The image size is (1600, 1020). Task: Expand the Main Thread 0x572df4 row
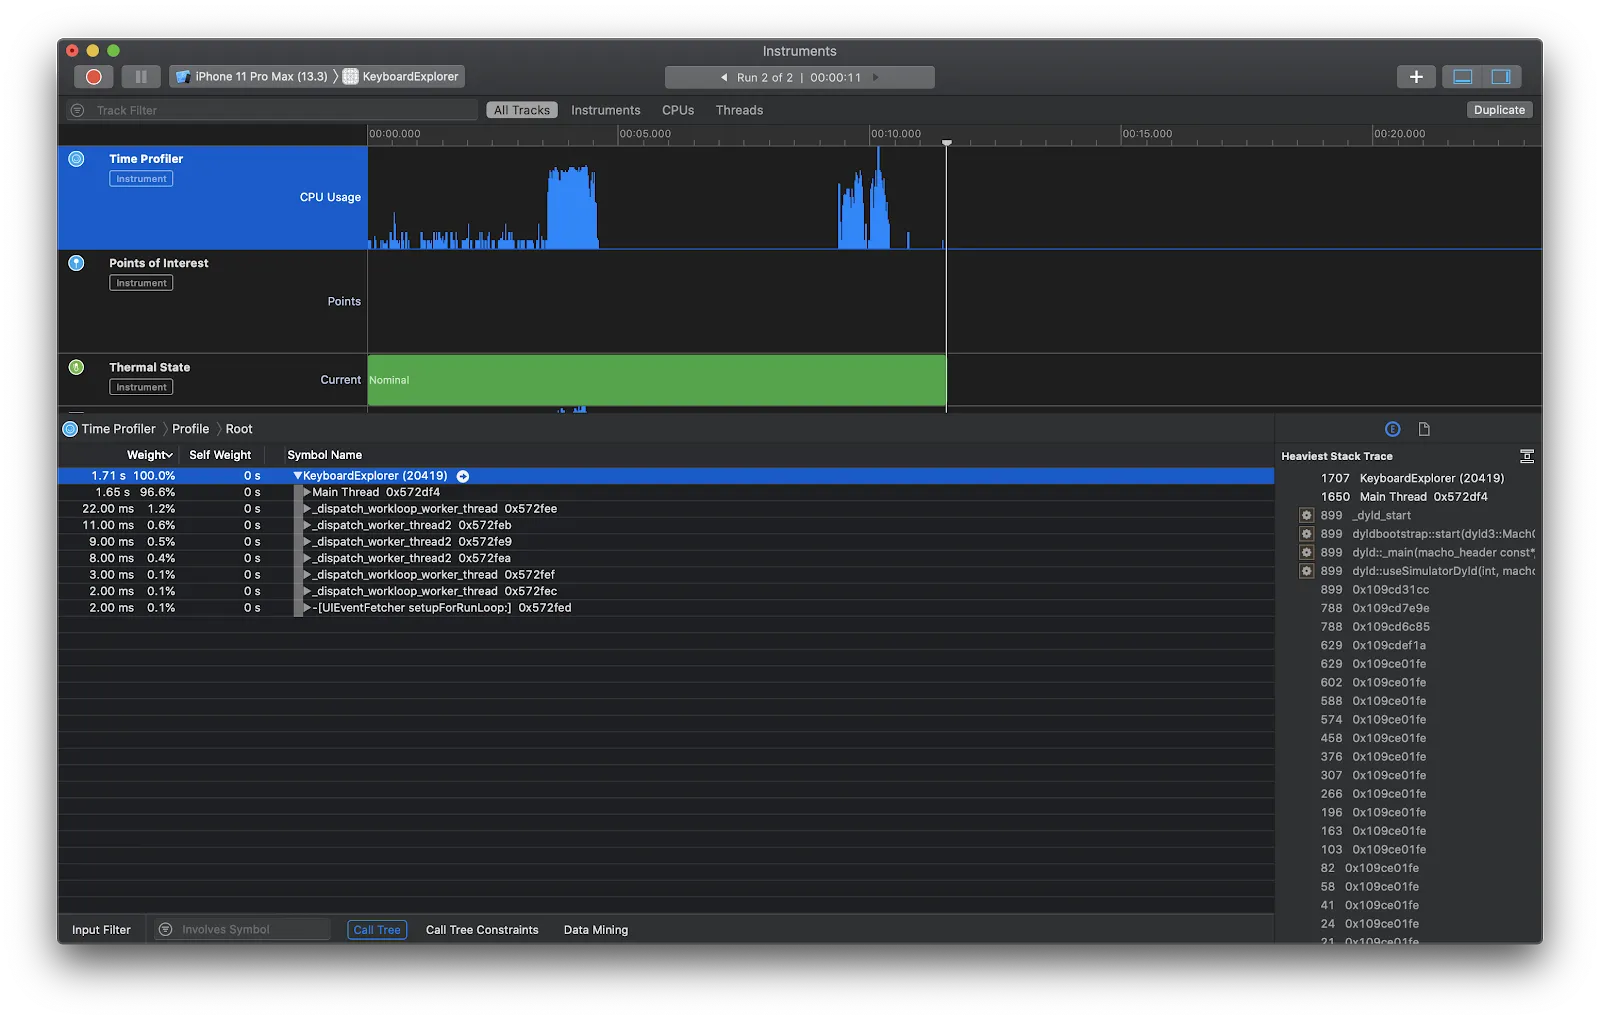[x=307, y=492]
